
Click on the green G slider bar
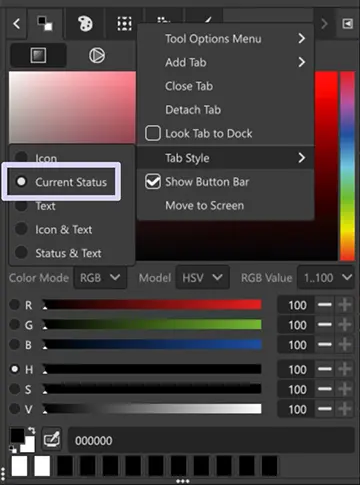[152, 324]
